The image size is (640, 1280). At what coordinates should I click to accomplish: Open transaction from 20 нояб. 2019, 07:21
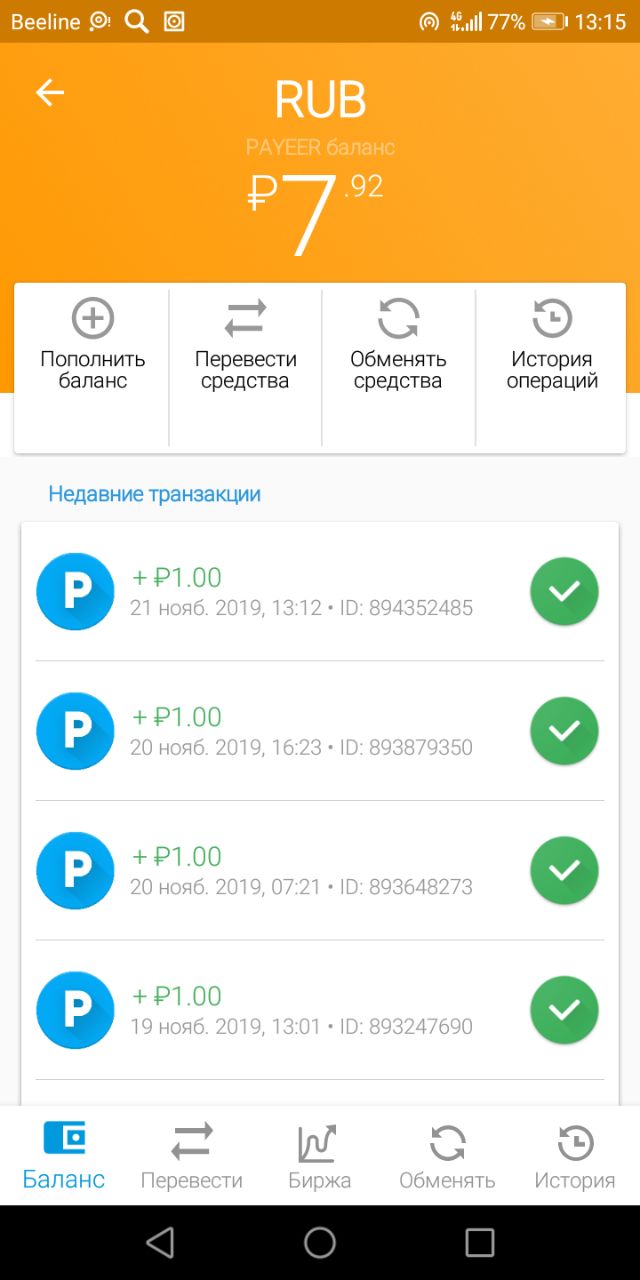(x=300, y=871)
